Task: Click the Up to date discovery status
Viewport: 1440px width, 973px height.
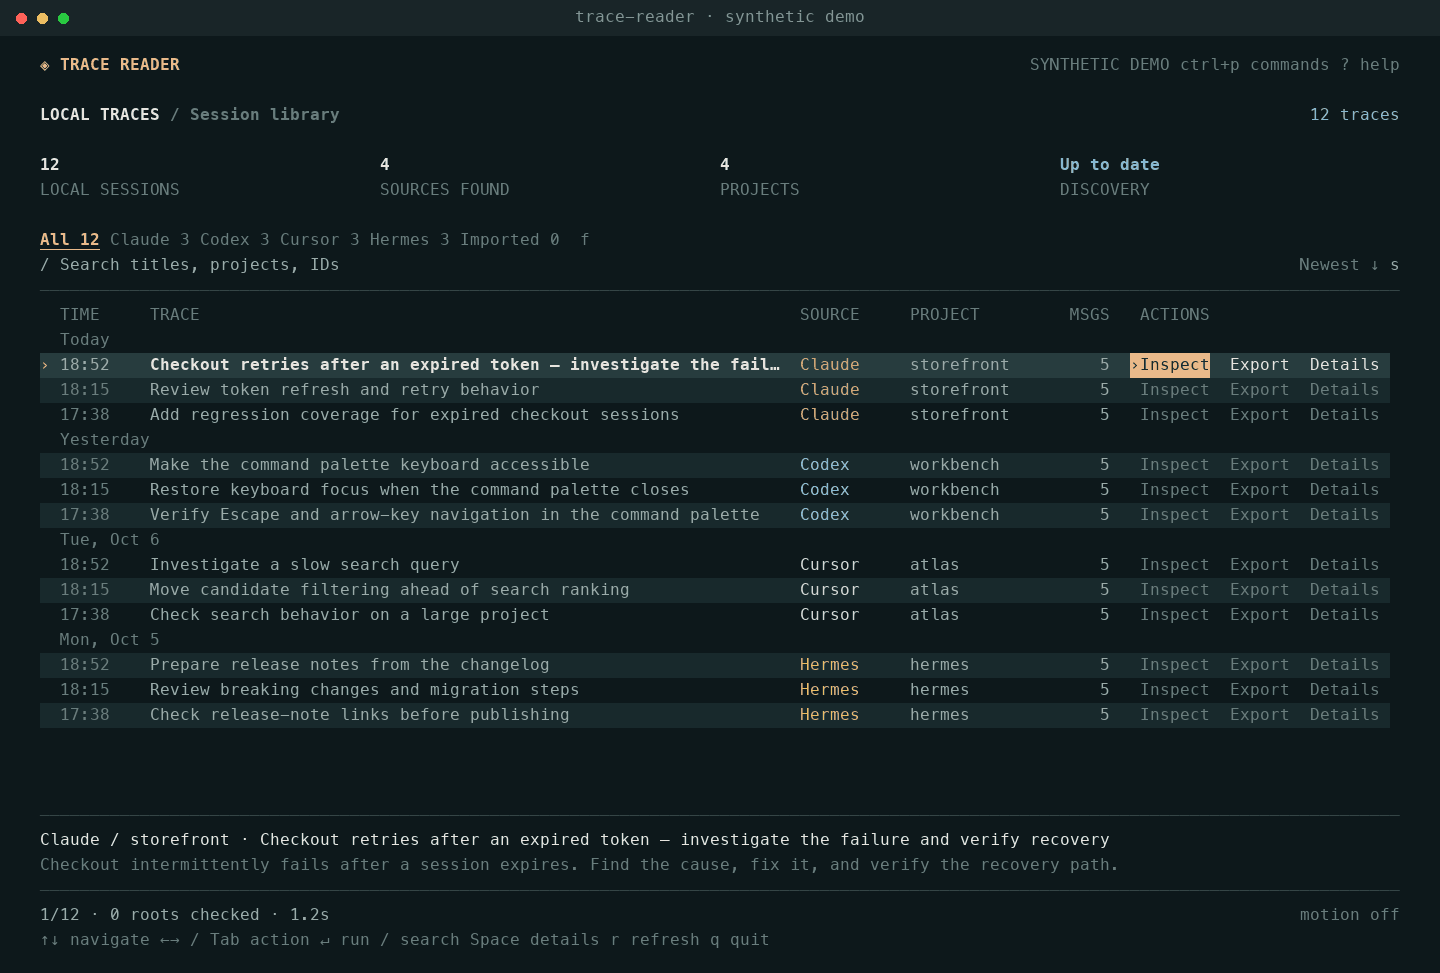Action: tap(1110, 165)
